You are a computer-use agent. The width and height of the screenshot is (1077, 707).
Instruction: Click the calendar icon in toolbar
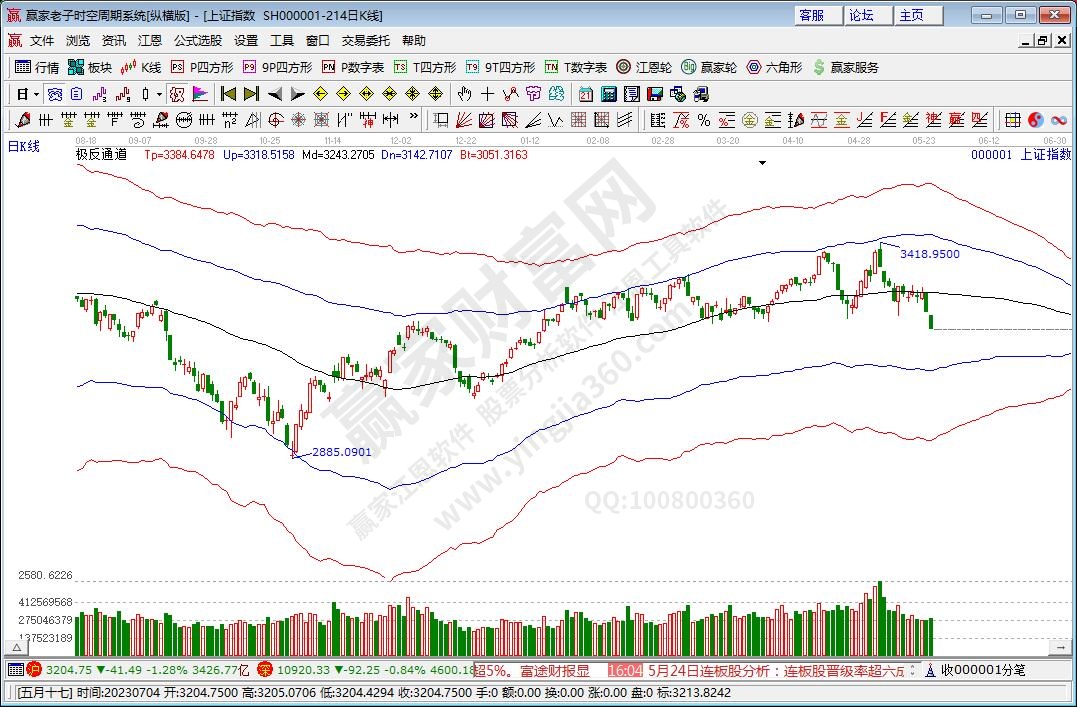pos(585,94)
